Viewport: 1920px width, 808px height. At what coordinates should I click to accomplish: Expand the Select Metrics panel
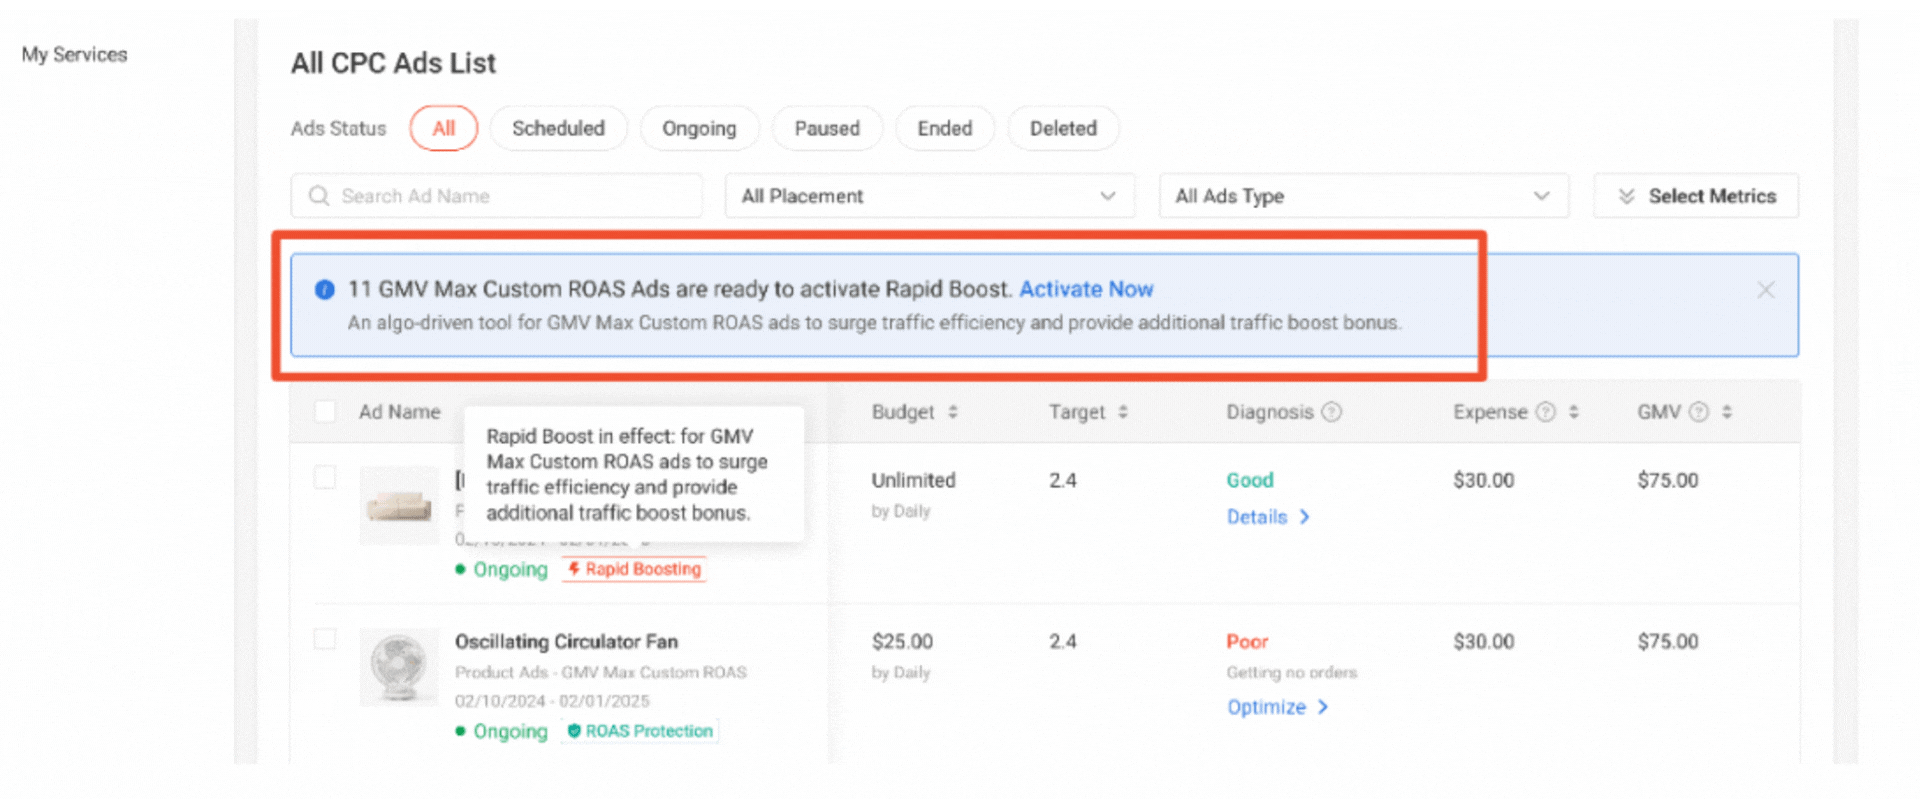click(x=1696, y=196)
